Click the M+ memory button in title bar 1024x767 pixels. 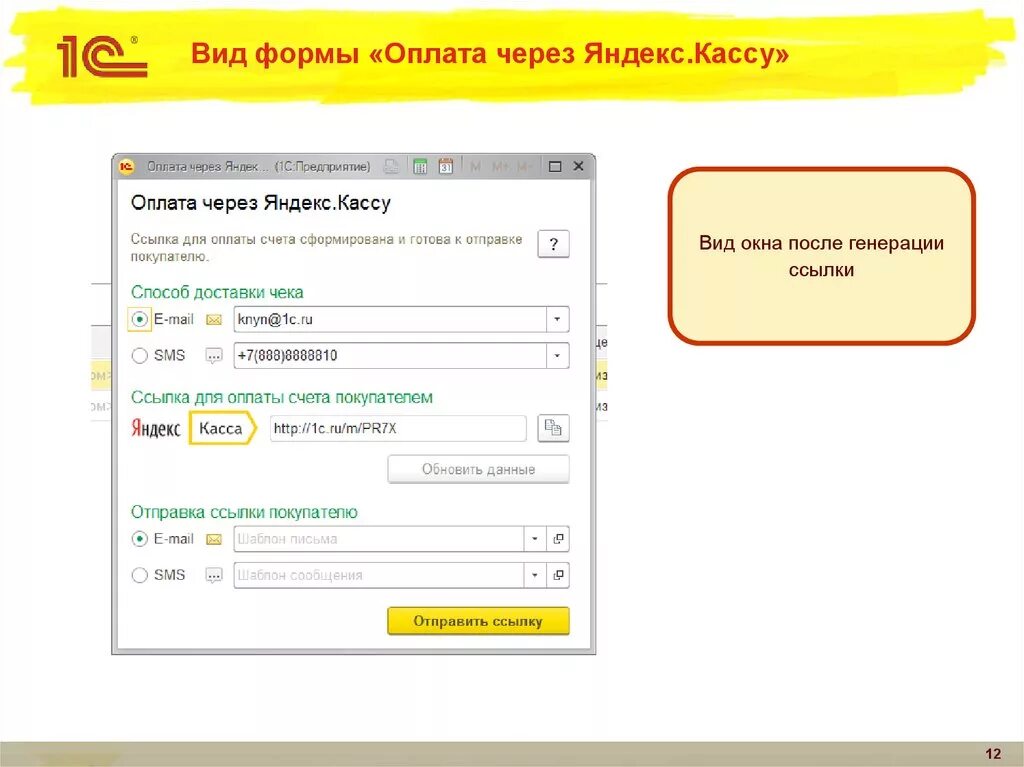tap(501, 167)
